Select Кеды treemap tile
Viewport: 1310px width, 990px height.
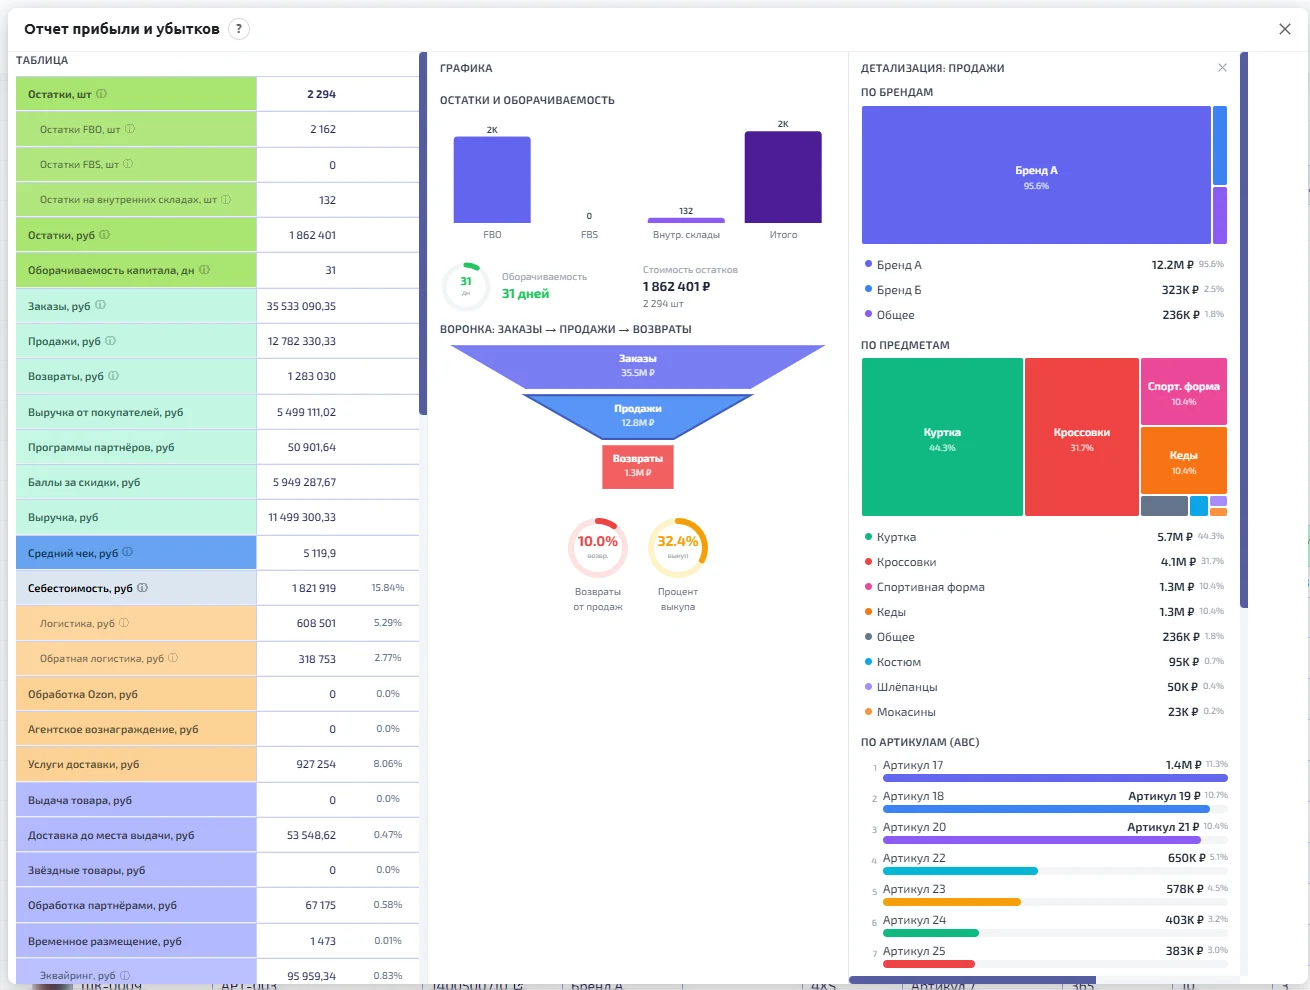tap(1184, 460)
